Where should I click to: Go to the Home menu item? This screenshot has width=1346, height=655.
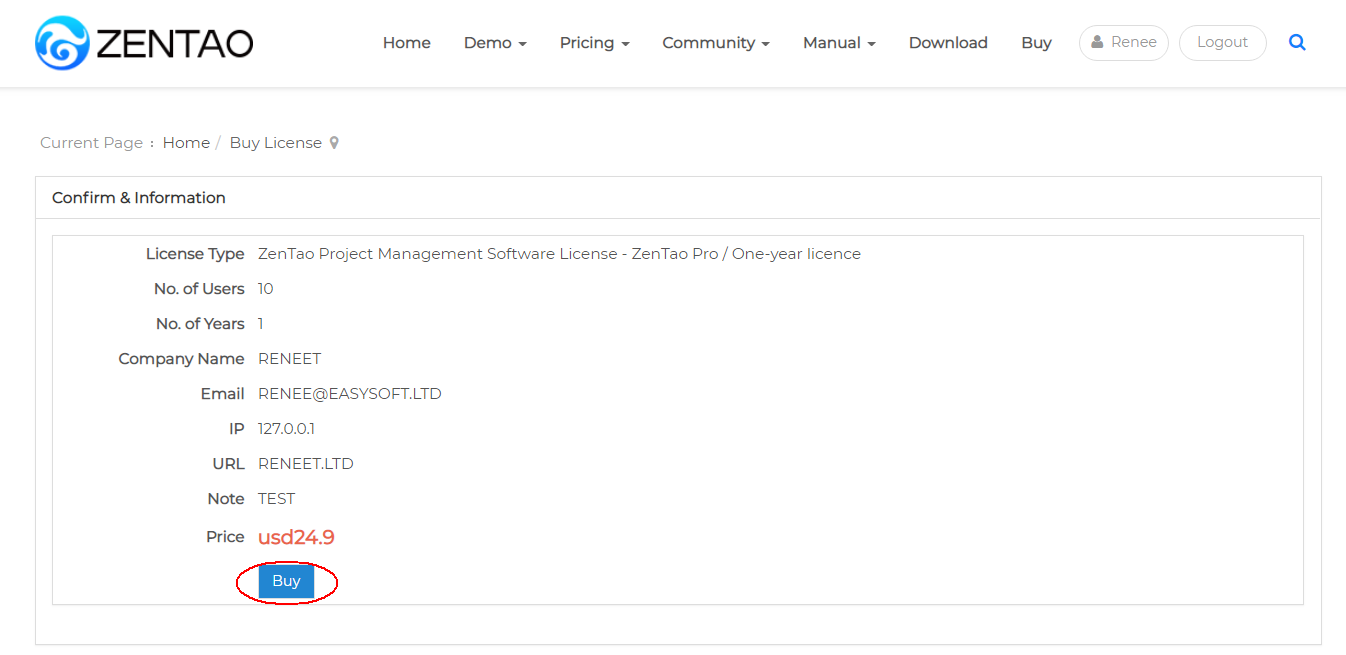[x=407, y=43]
